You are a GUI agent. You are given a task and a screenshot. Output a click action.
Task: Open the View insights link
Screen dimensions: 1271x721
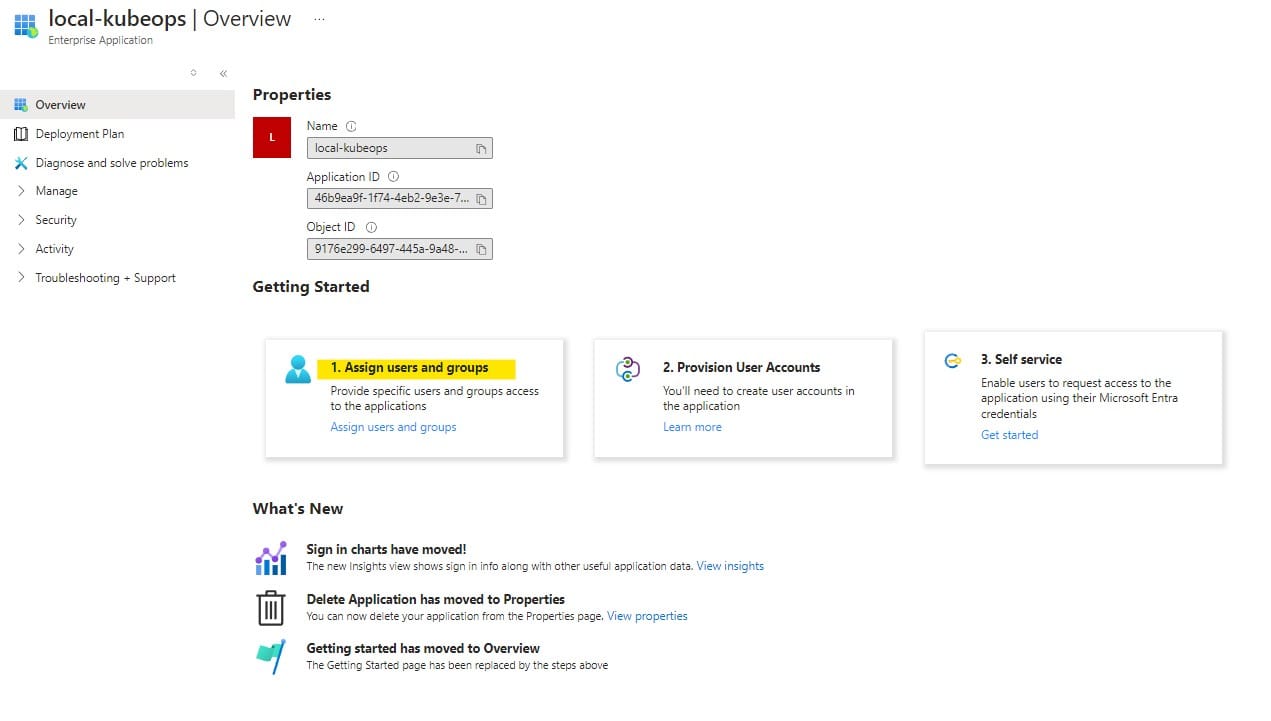pos(730,566)
